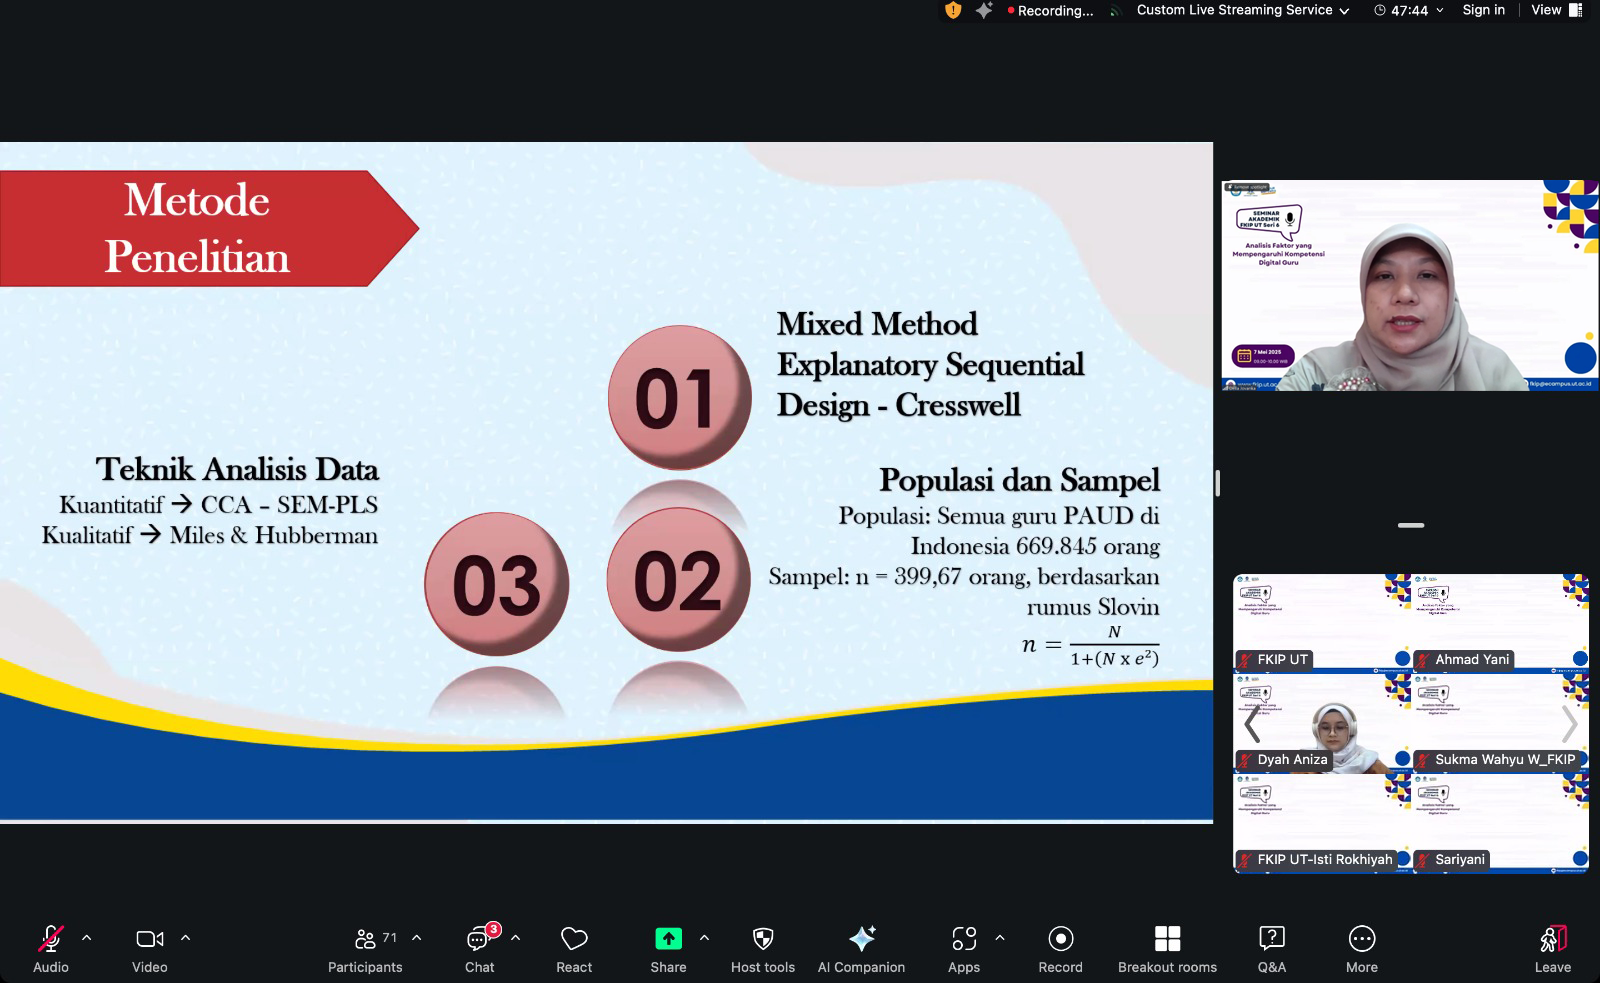Click AI Companion sparkle icon in top bar
Screen dimensions: 1600x983
coord(984,10)
